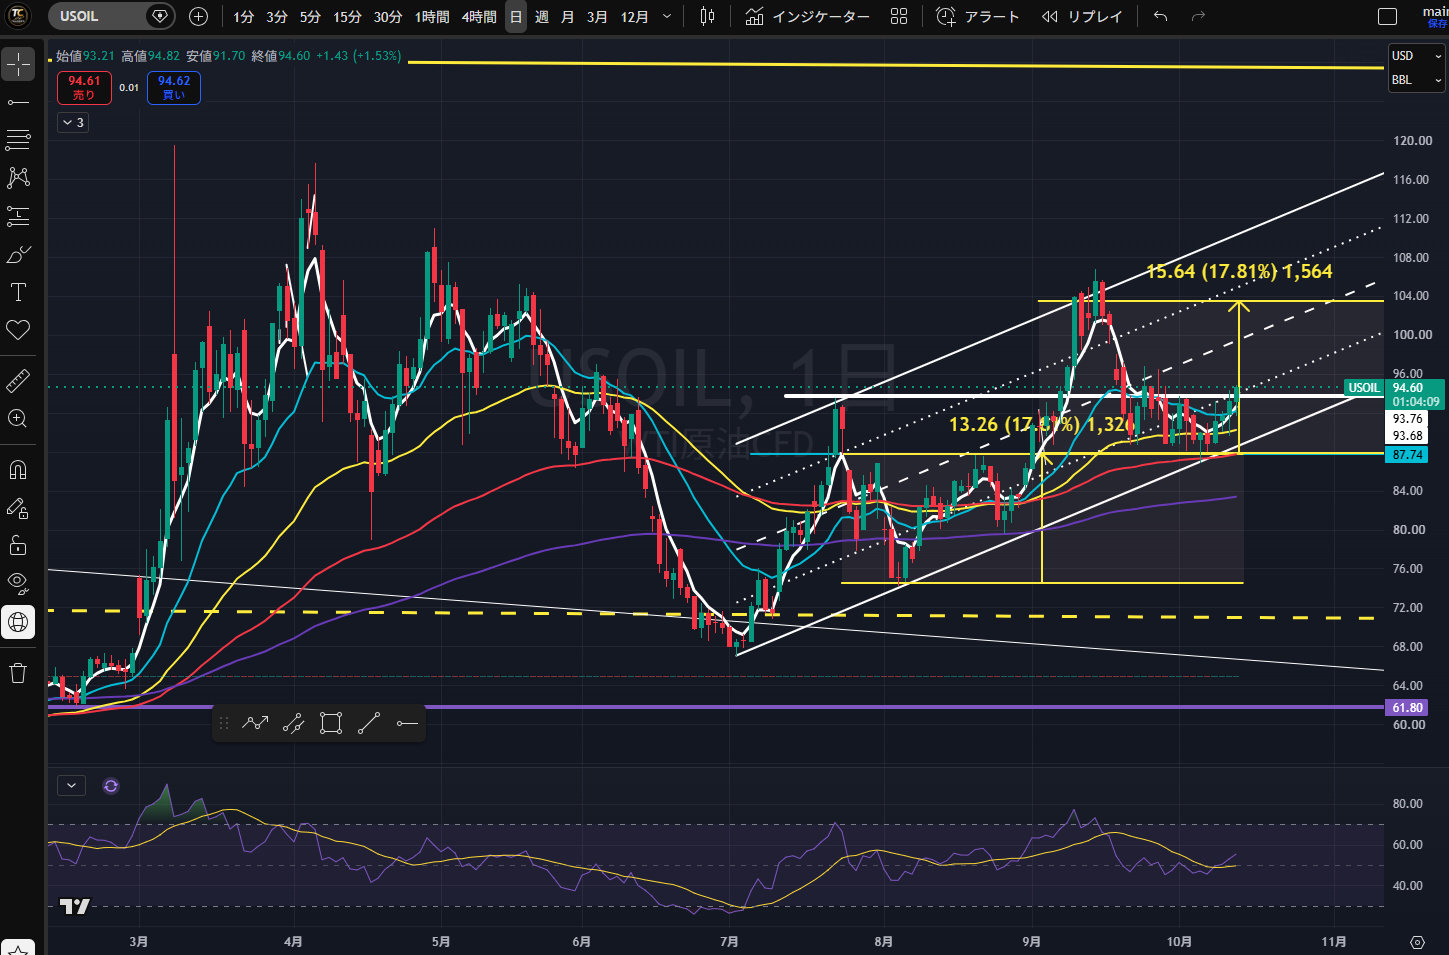Select the brush drawing tool

18,254
